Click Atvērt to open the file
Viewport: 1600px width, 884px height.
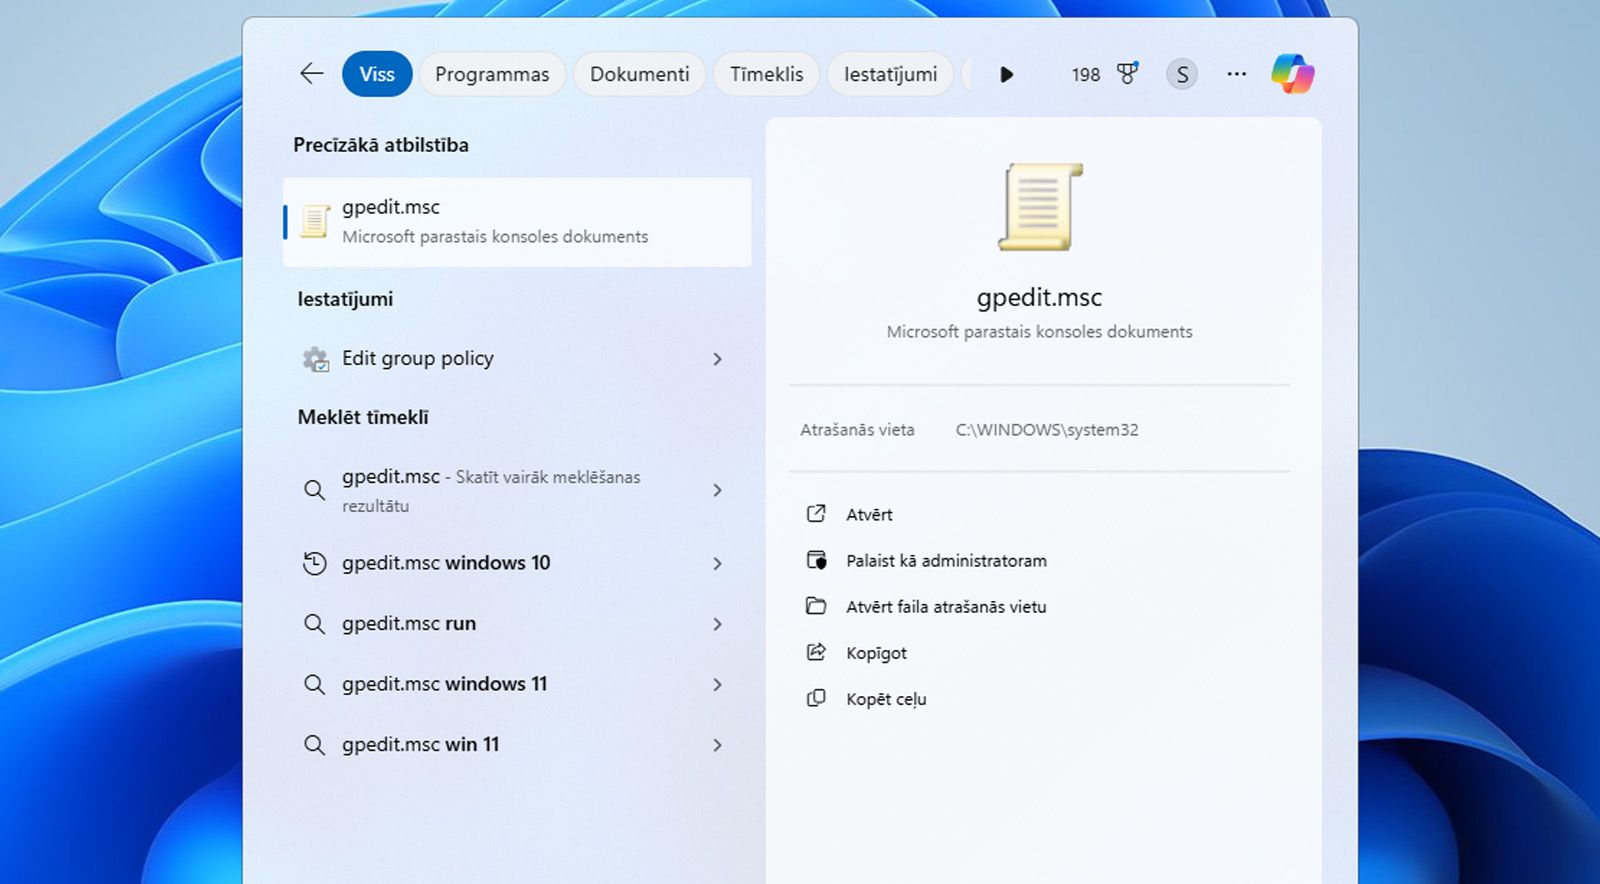tap(869, 515)
